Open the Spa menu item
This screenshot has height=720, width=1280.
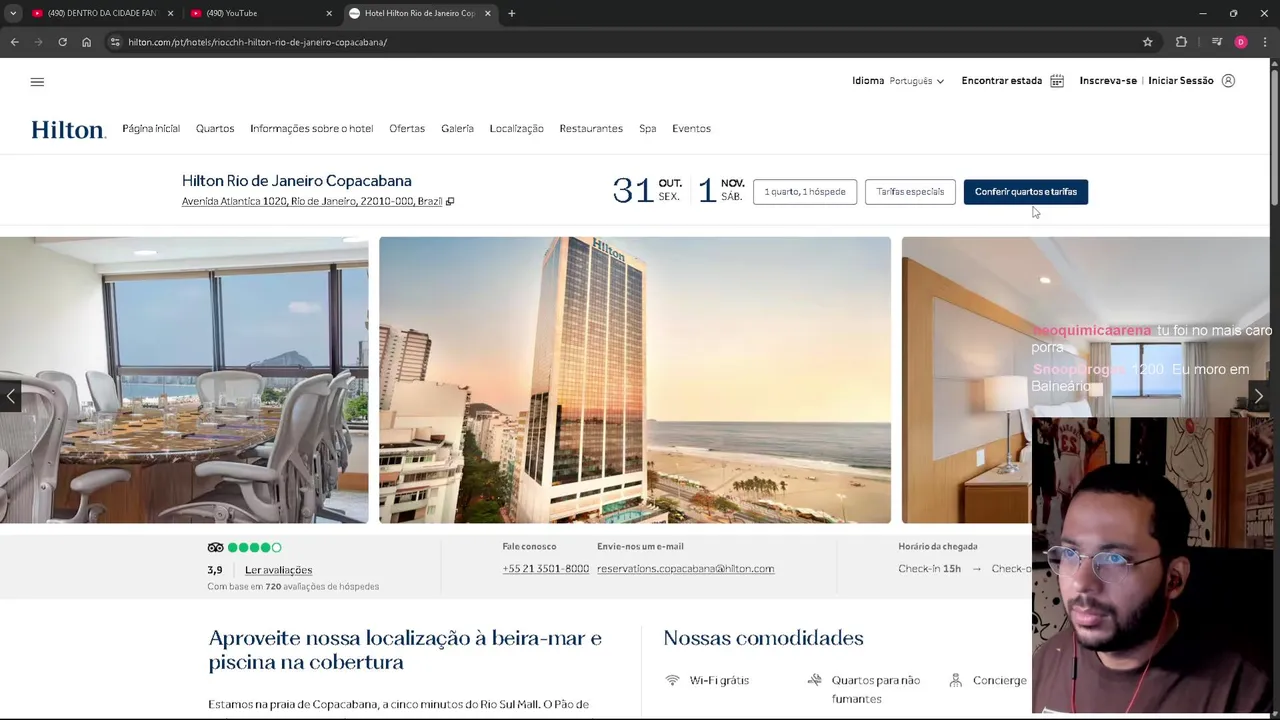[648, 129]
